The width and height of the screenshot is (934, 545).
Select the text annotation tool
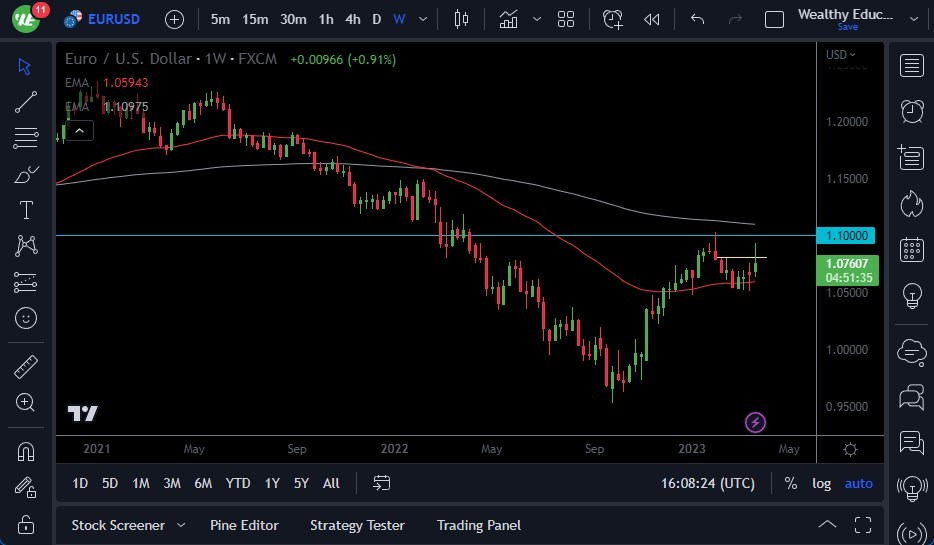(x=26, y=210)
